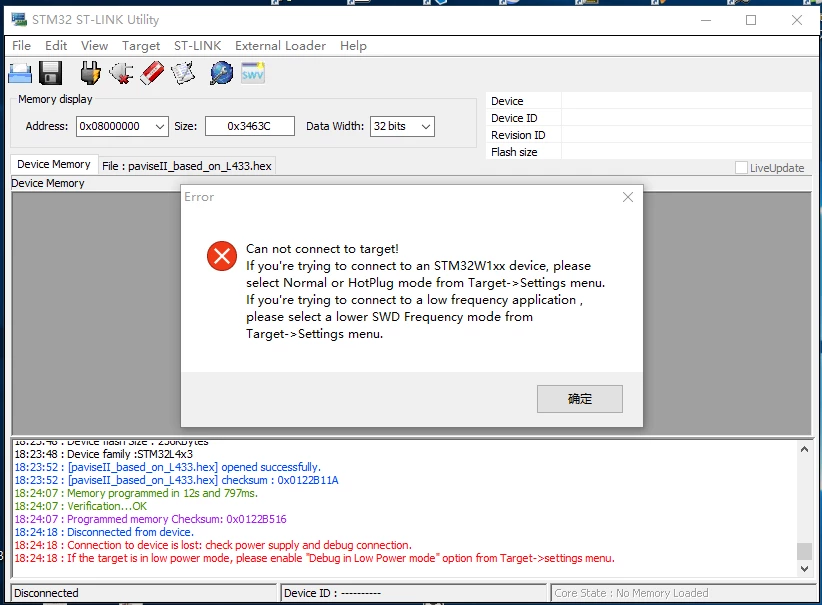
Task: Switch to the Device Memory tab
Action: point(54,164)
